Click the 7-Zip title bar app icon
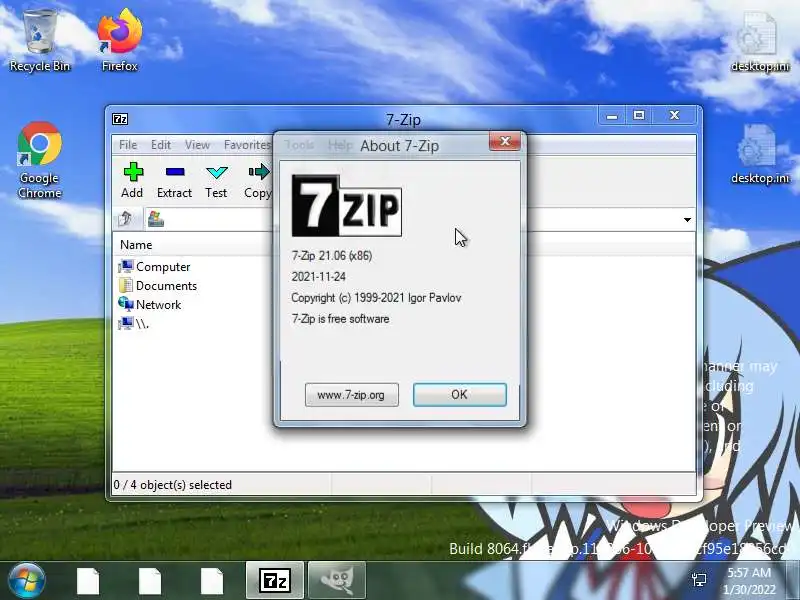Screen dimensions: 800x600 pyautogui.click(x=120, y=119)
